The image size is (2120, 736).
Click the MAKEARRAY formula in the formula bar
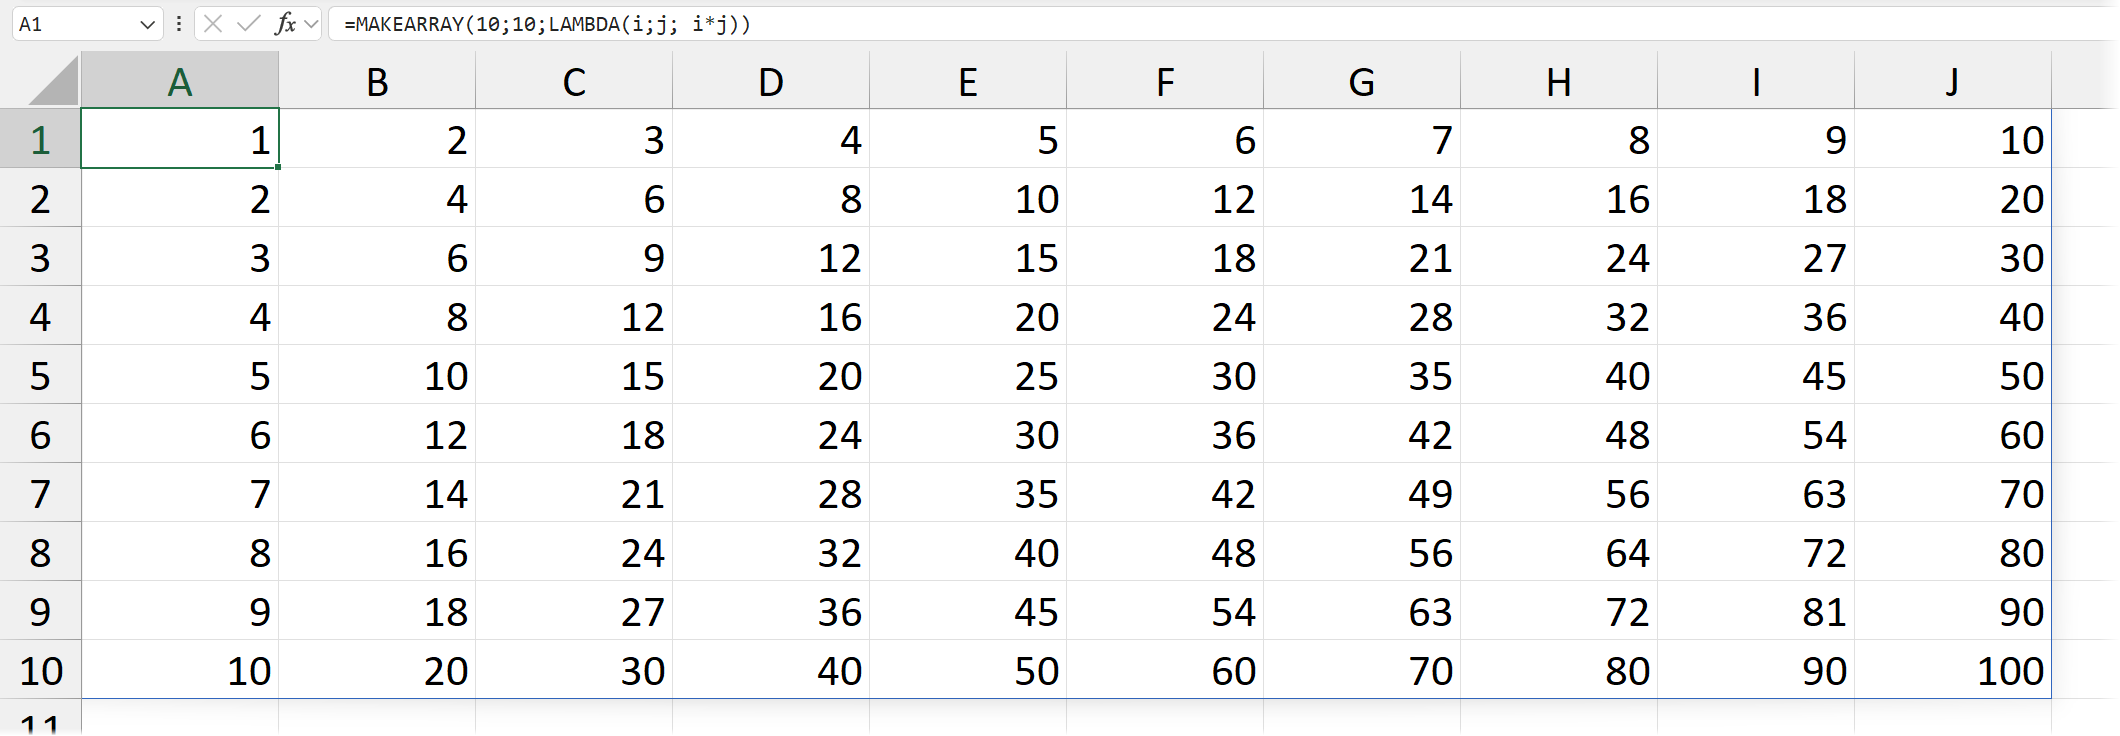coord(547,24)
